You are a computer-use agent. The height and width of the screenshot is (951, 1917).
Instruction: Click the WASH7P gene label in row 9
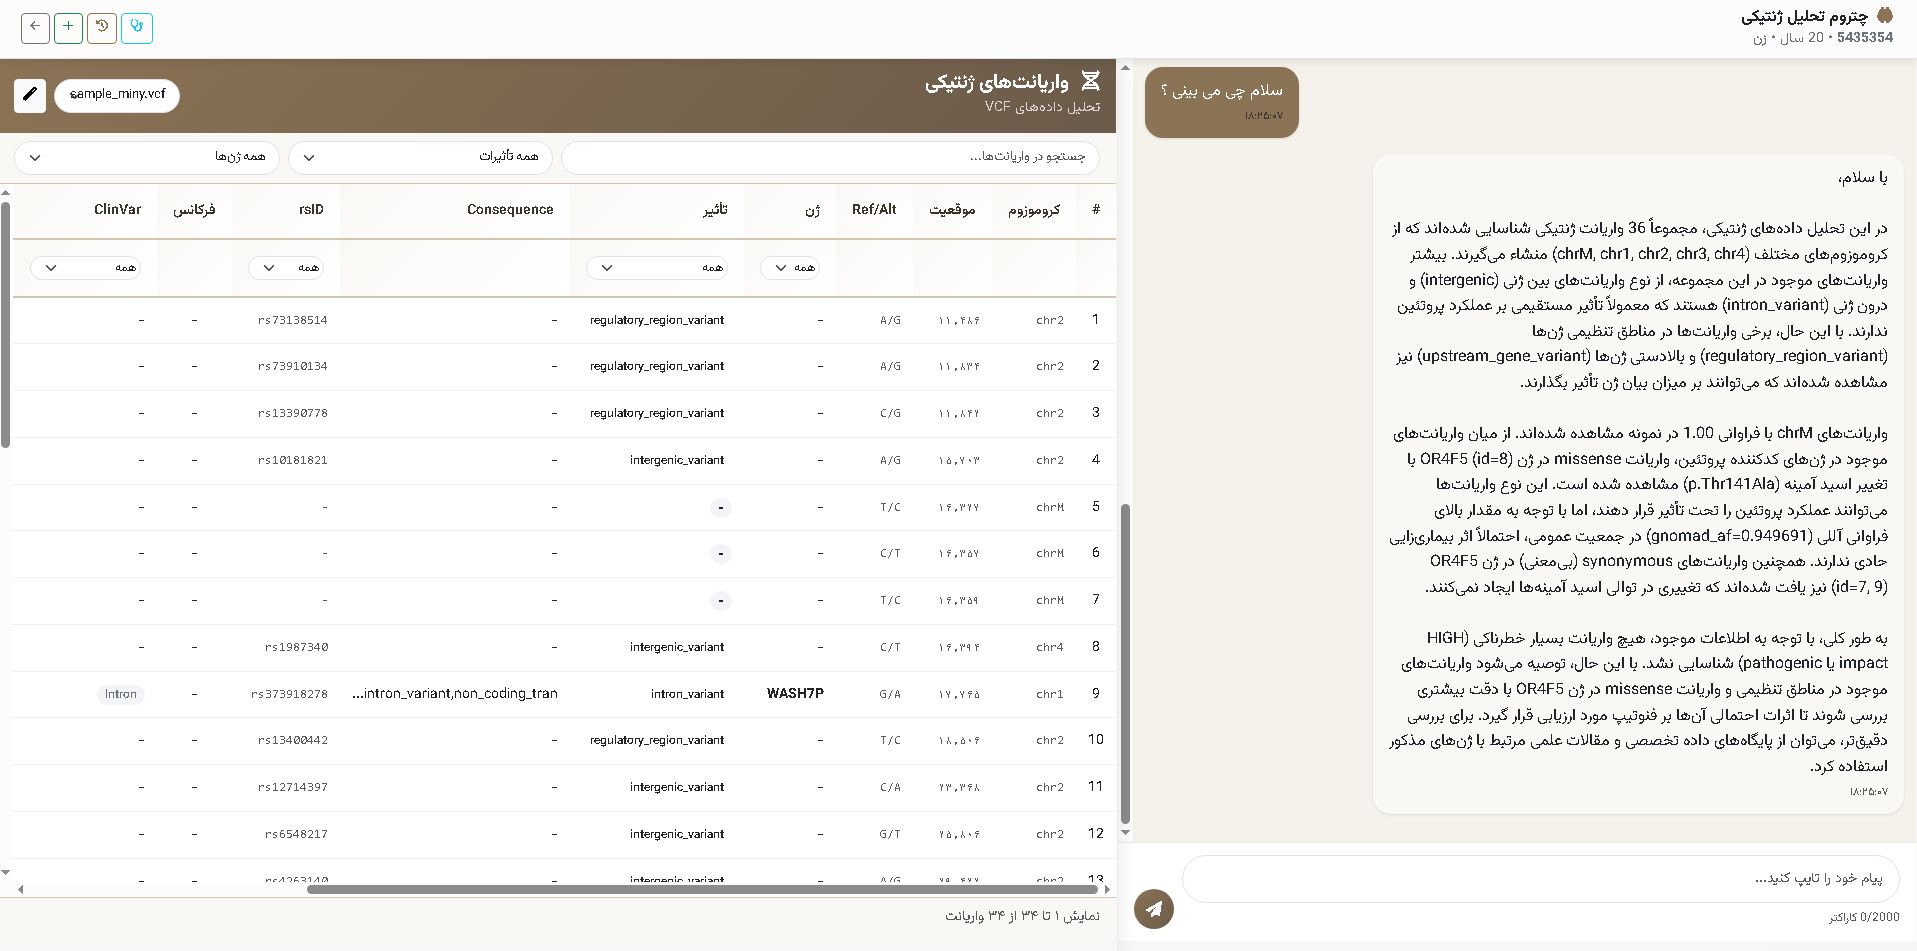pyautogui.click(x=795, y=693)
